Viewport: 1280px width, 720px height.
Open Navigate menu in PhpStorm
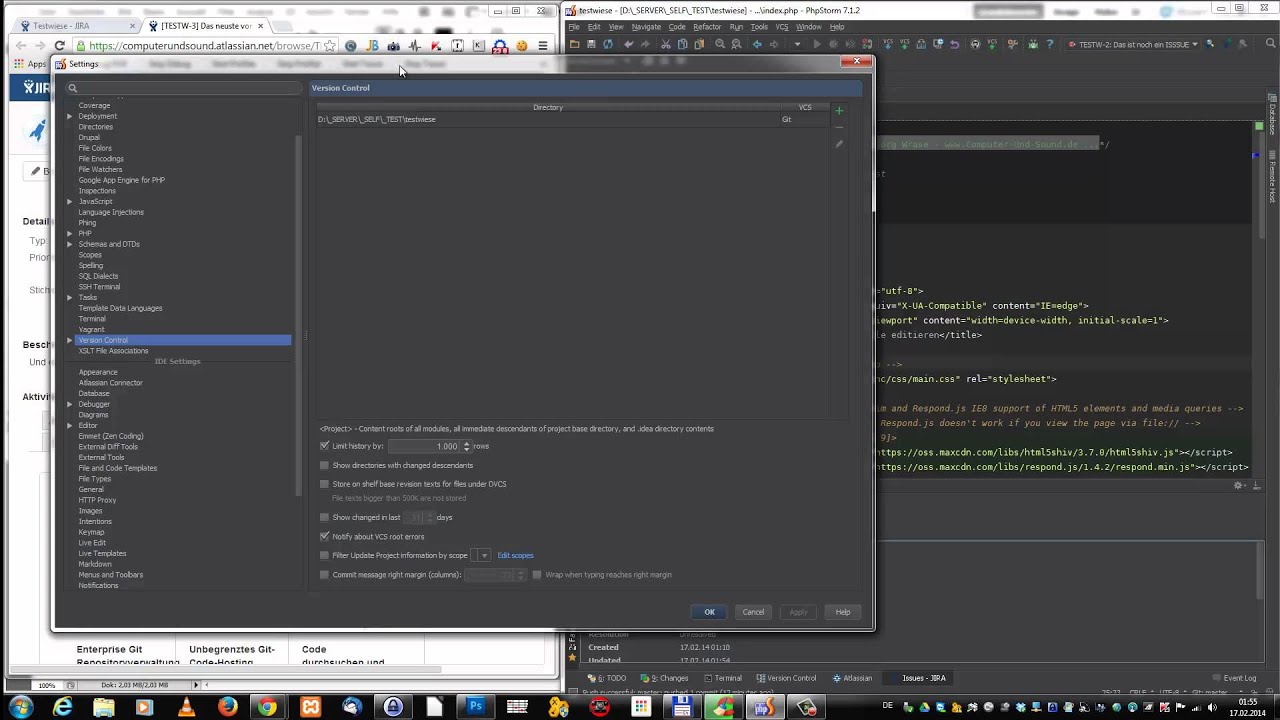coord(646,27)
